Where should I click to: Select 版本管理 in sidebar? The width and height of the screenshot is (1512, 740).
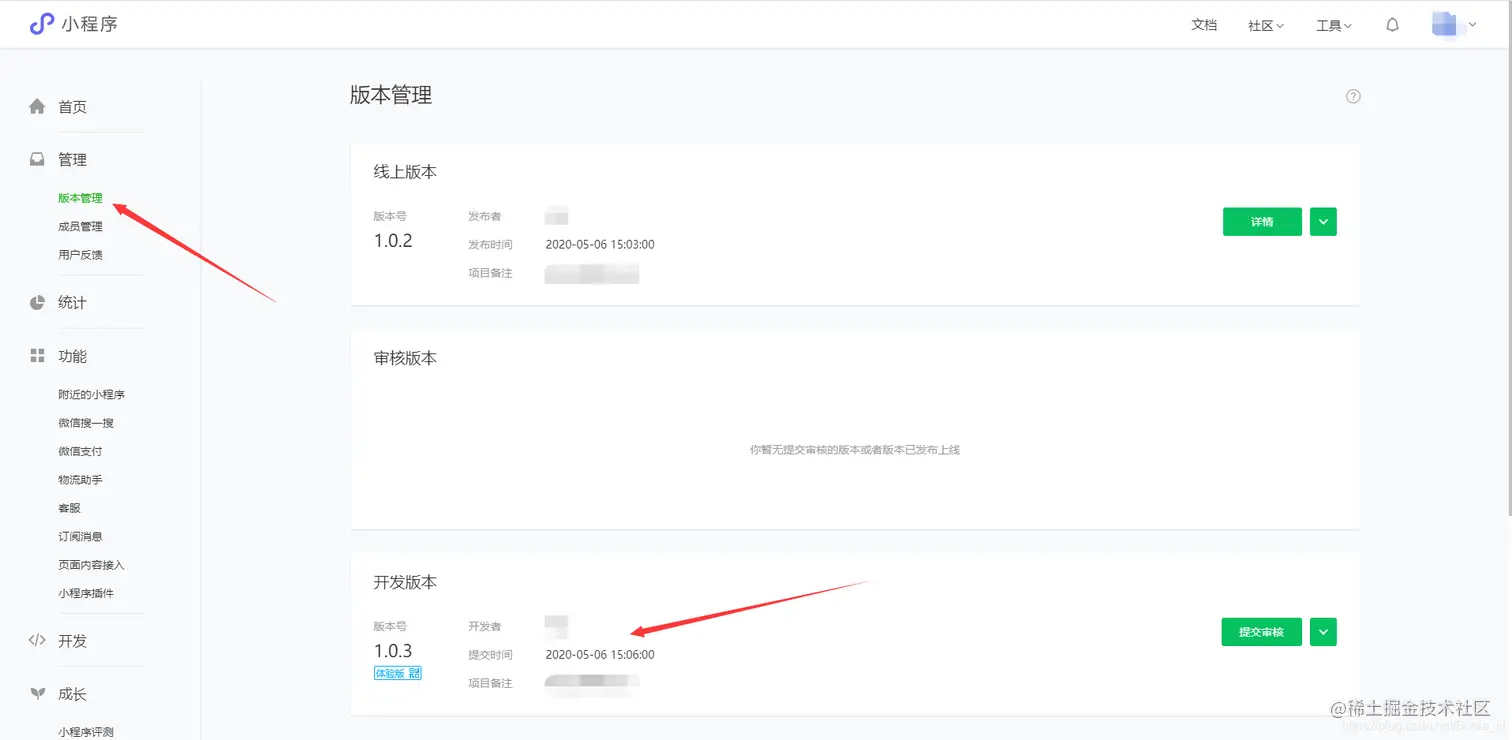80,198
